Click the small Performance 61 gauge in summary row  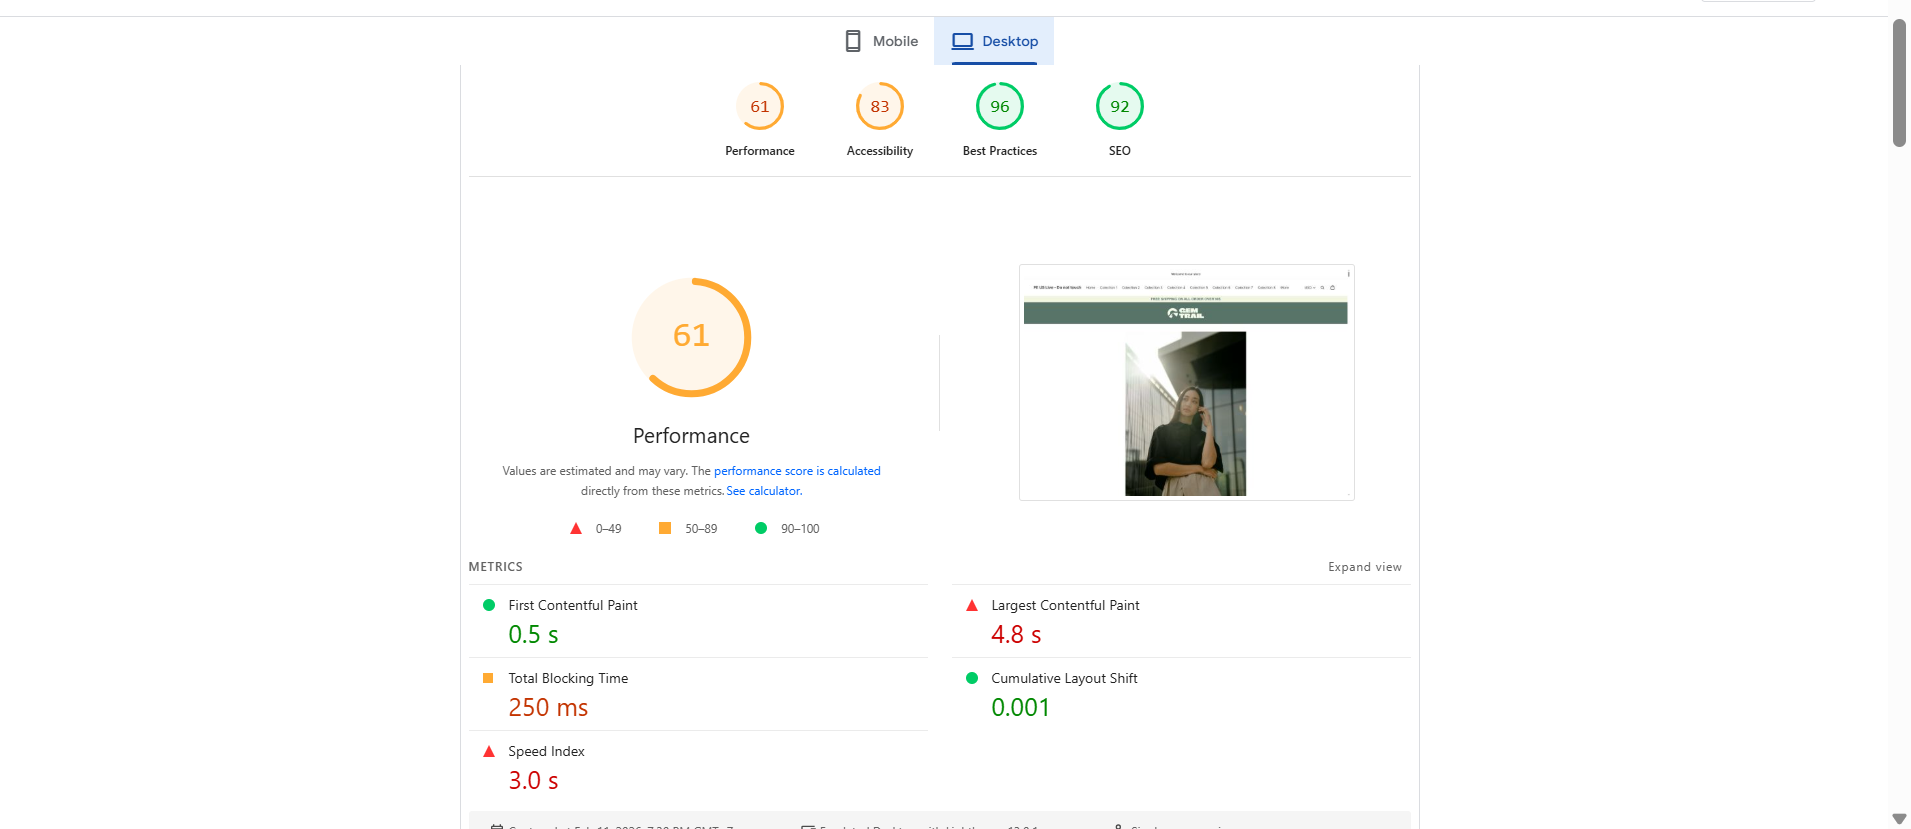click(x=760, y=107)
